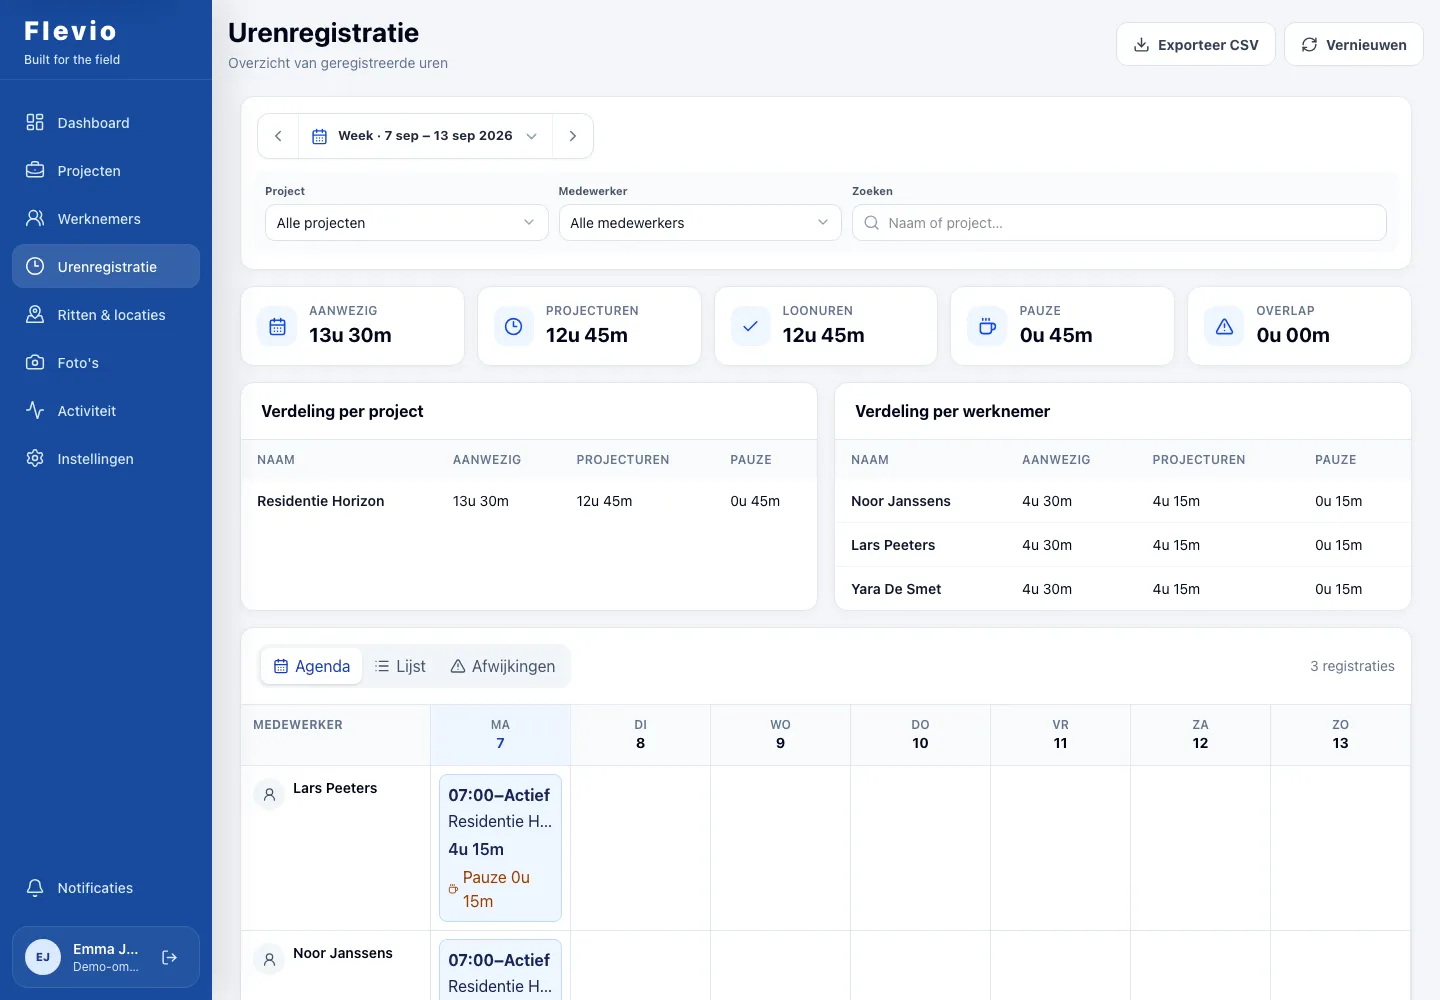Viewport: 1440px width, 1000px height.
Task: Click the EJ user avatar
Action: [43, 957]
